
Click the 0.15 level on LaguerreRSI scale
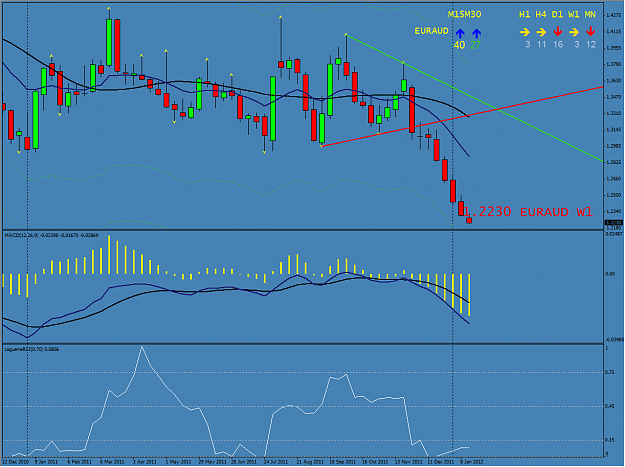[x=609, y=440]
